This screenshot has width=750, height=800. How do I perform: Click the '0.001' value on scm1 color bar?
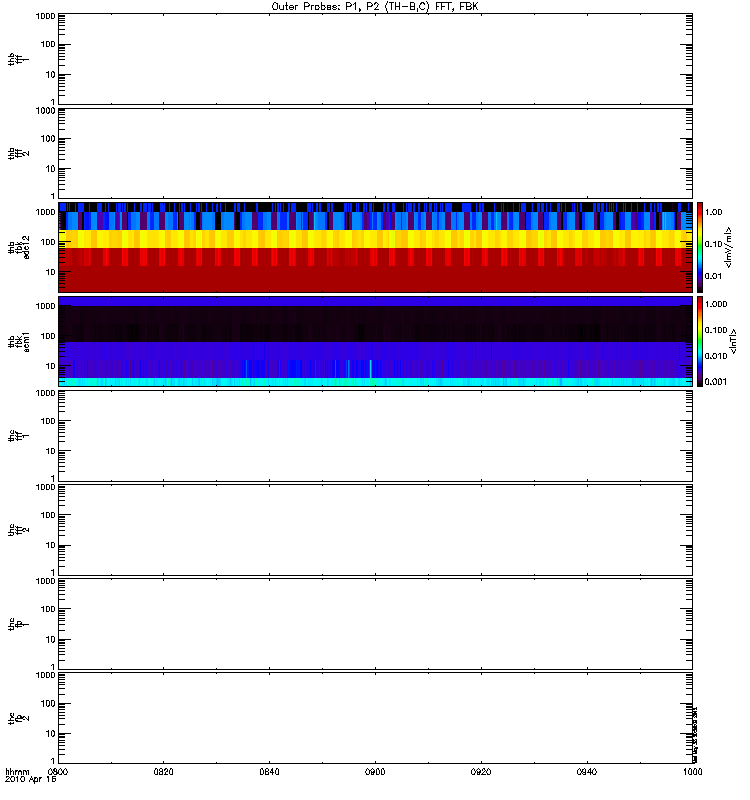[716, 382]
